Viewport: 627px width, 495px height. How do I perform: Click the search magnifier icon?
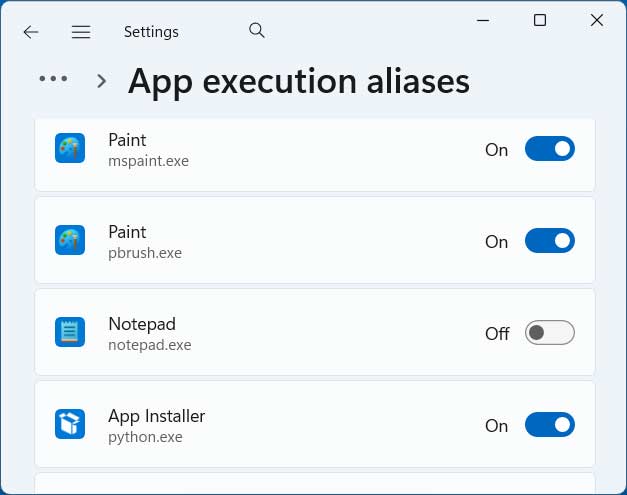point(257,31)
